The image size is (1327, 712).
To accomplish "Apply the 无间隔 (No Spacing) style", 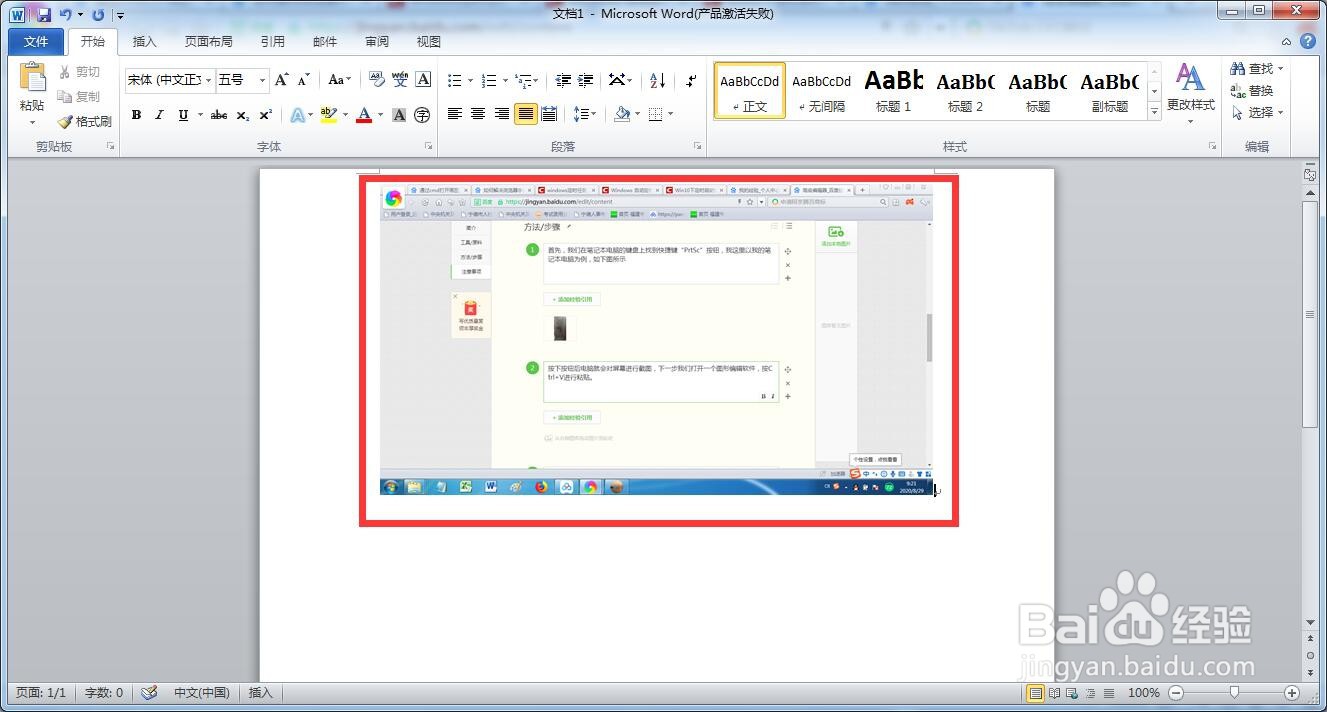I will (822, 90).
